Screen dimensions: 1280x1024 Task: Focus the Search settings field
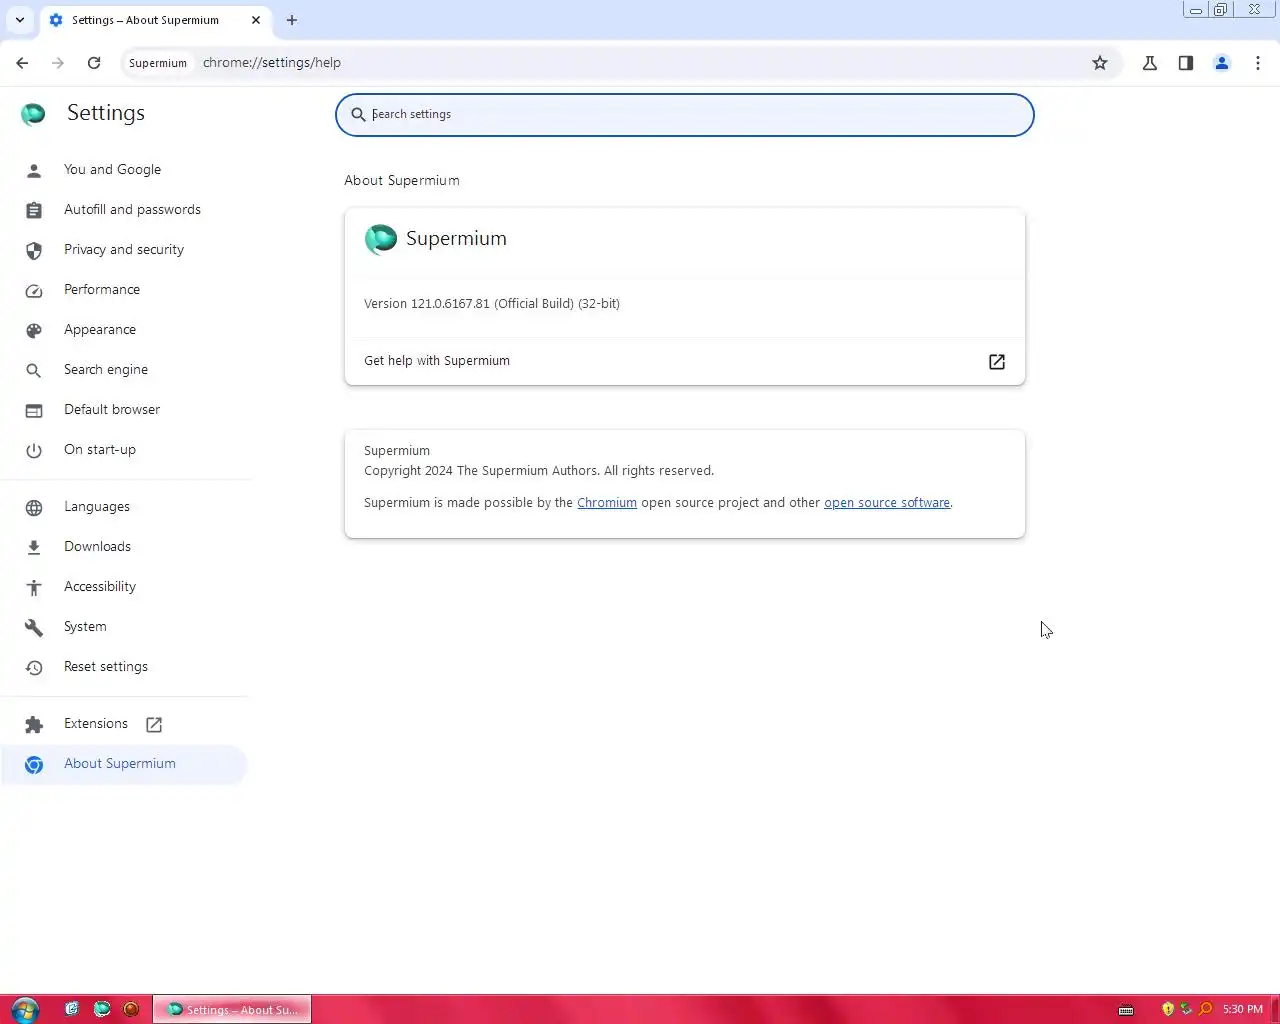tap(685, 115)
